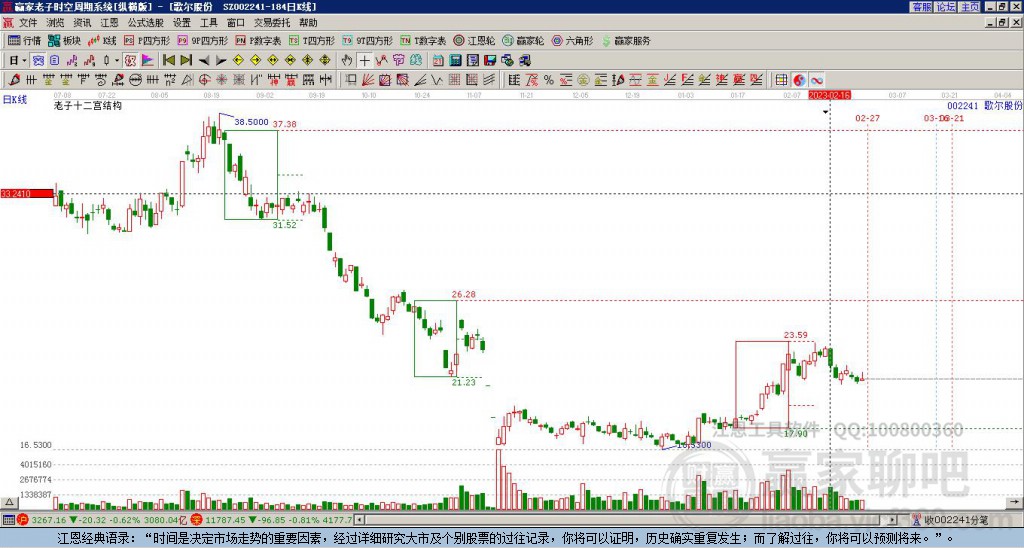Click the 002241 歌尔股份 stock label

(985, 105)
